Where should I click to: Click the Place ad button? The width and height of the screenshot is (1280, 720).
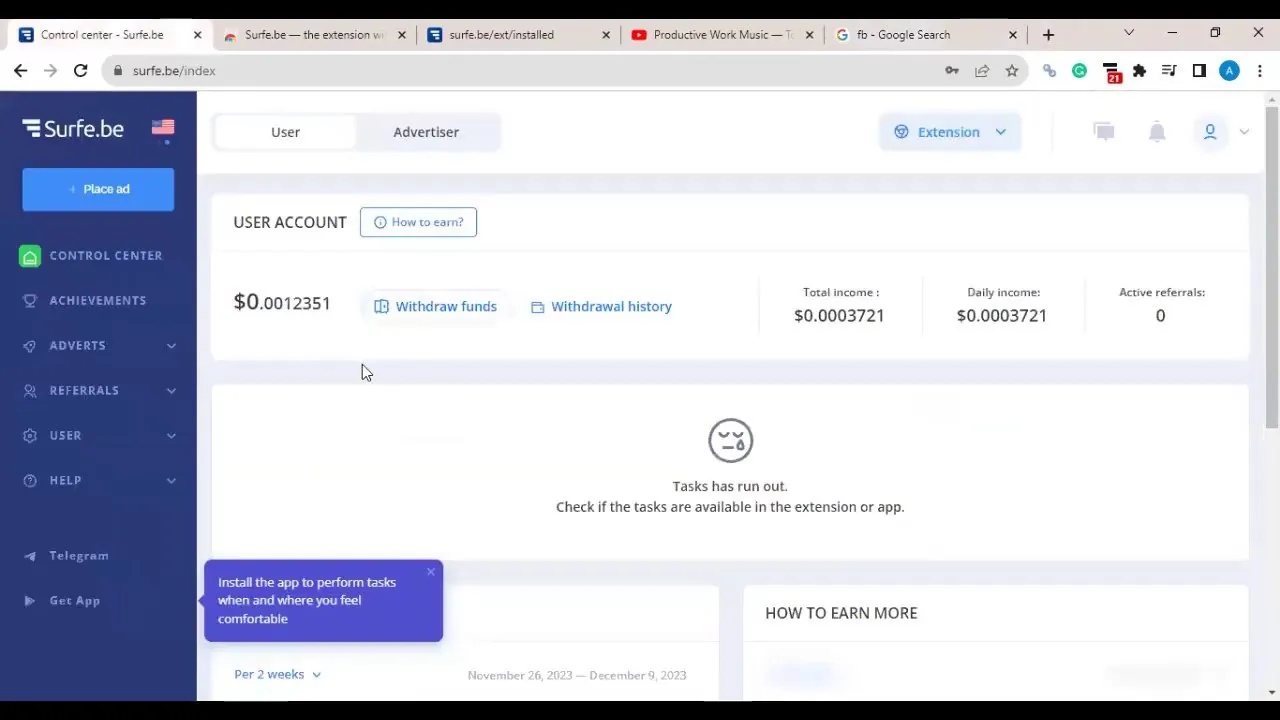98,189
